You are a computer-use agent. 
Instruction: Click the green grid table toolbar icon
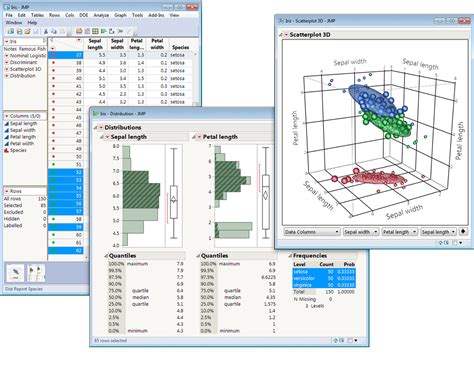point(95,31)
